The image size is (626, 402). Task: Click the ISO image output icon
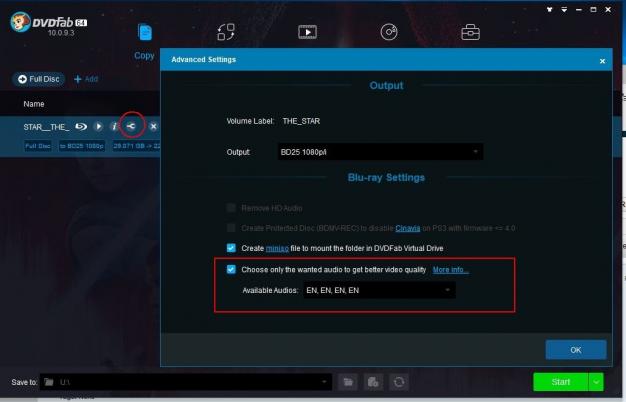pyautogui.click(x=373, y=382)
